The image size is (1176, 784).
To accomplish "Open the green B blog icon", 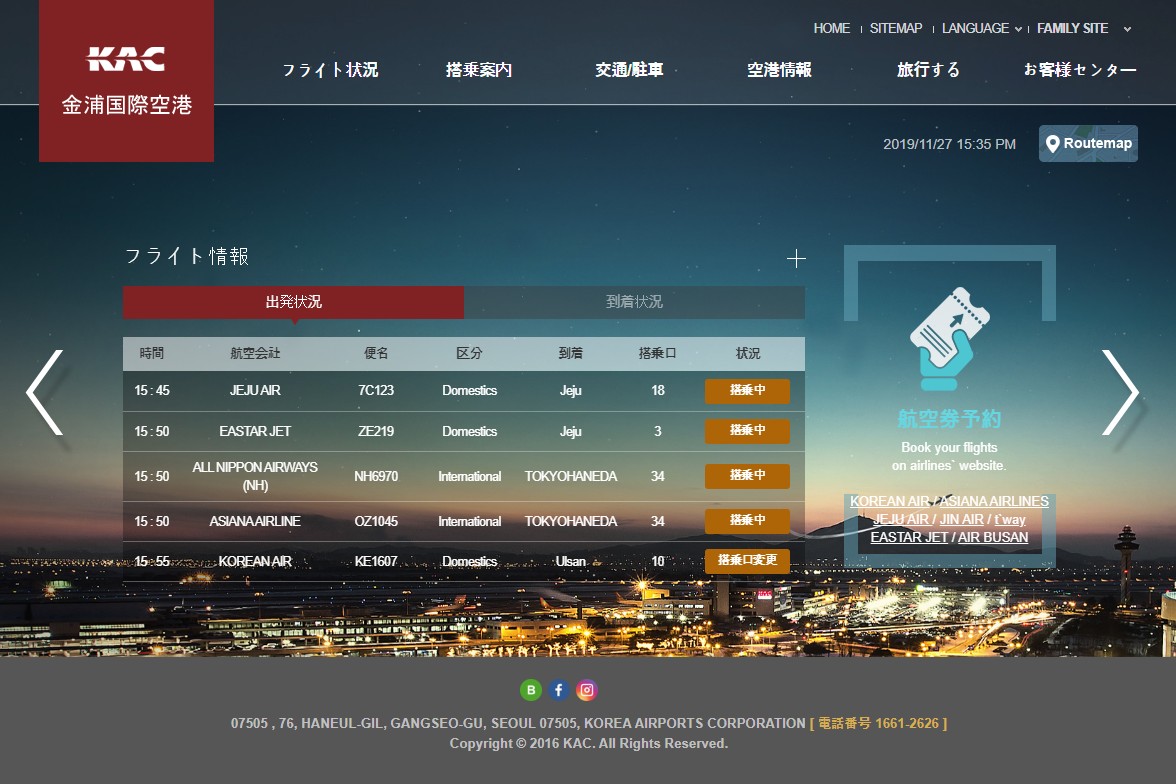I will pos(531,690).
